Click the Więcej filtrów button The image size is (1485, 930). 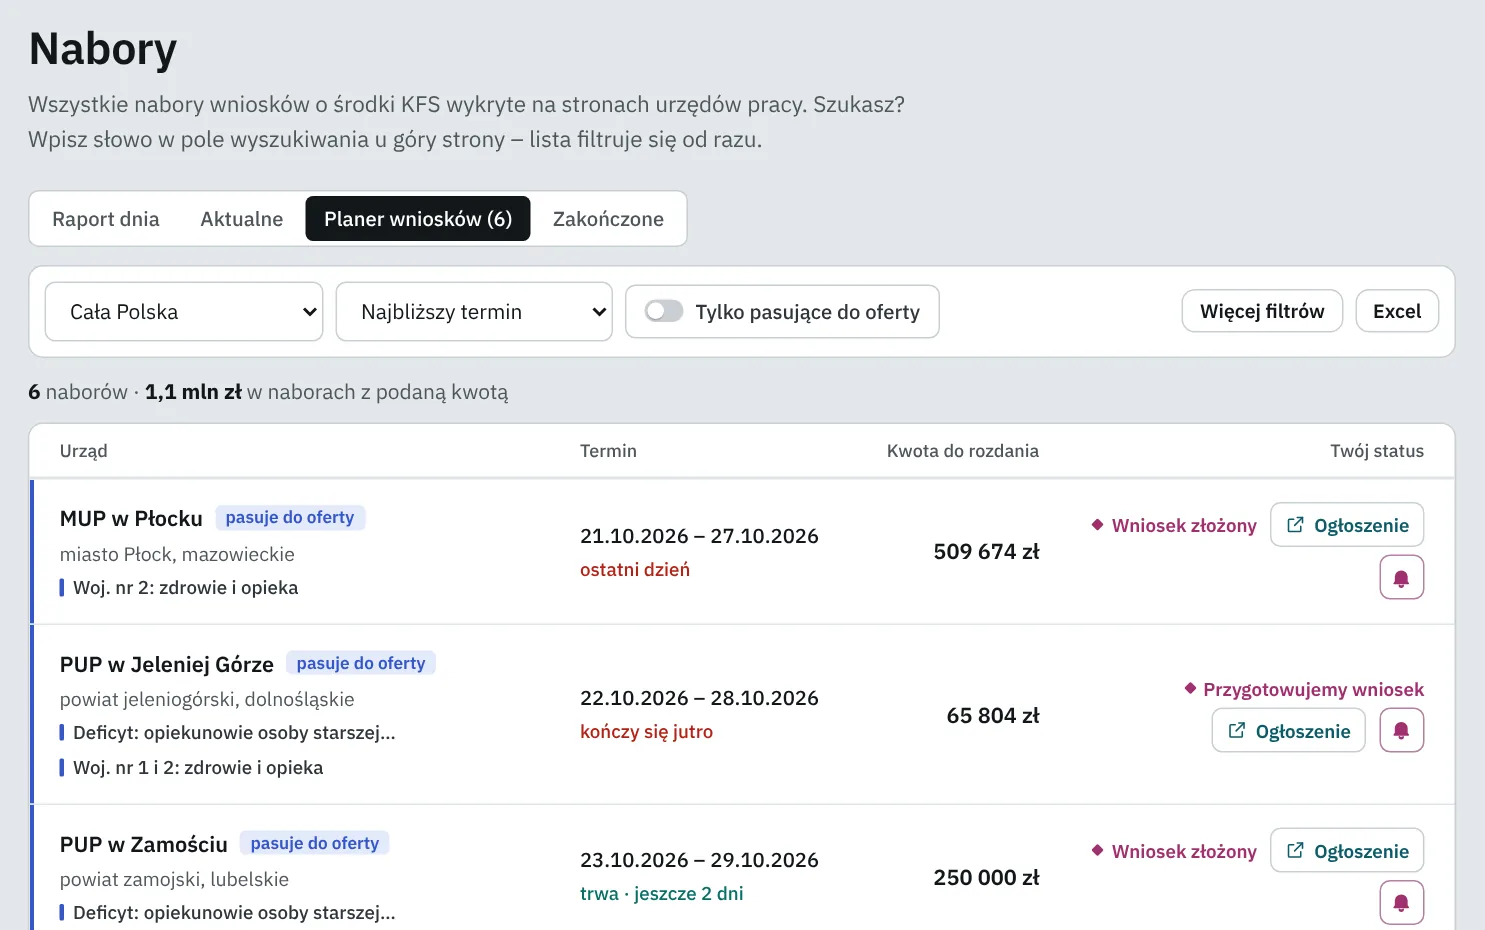[x=1262, y=311]
